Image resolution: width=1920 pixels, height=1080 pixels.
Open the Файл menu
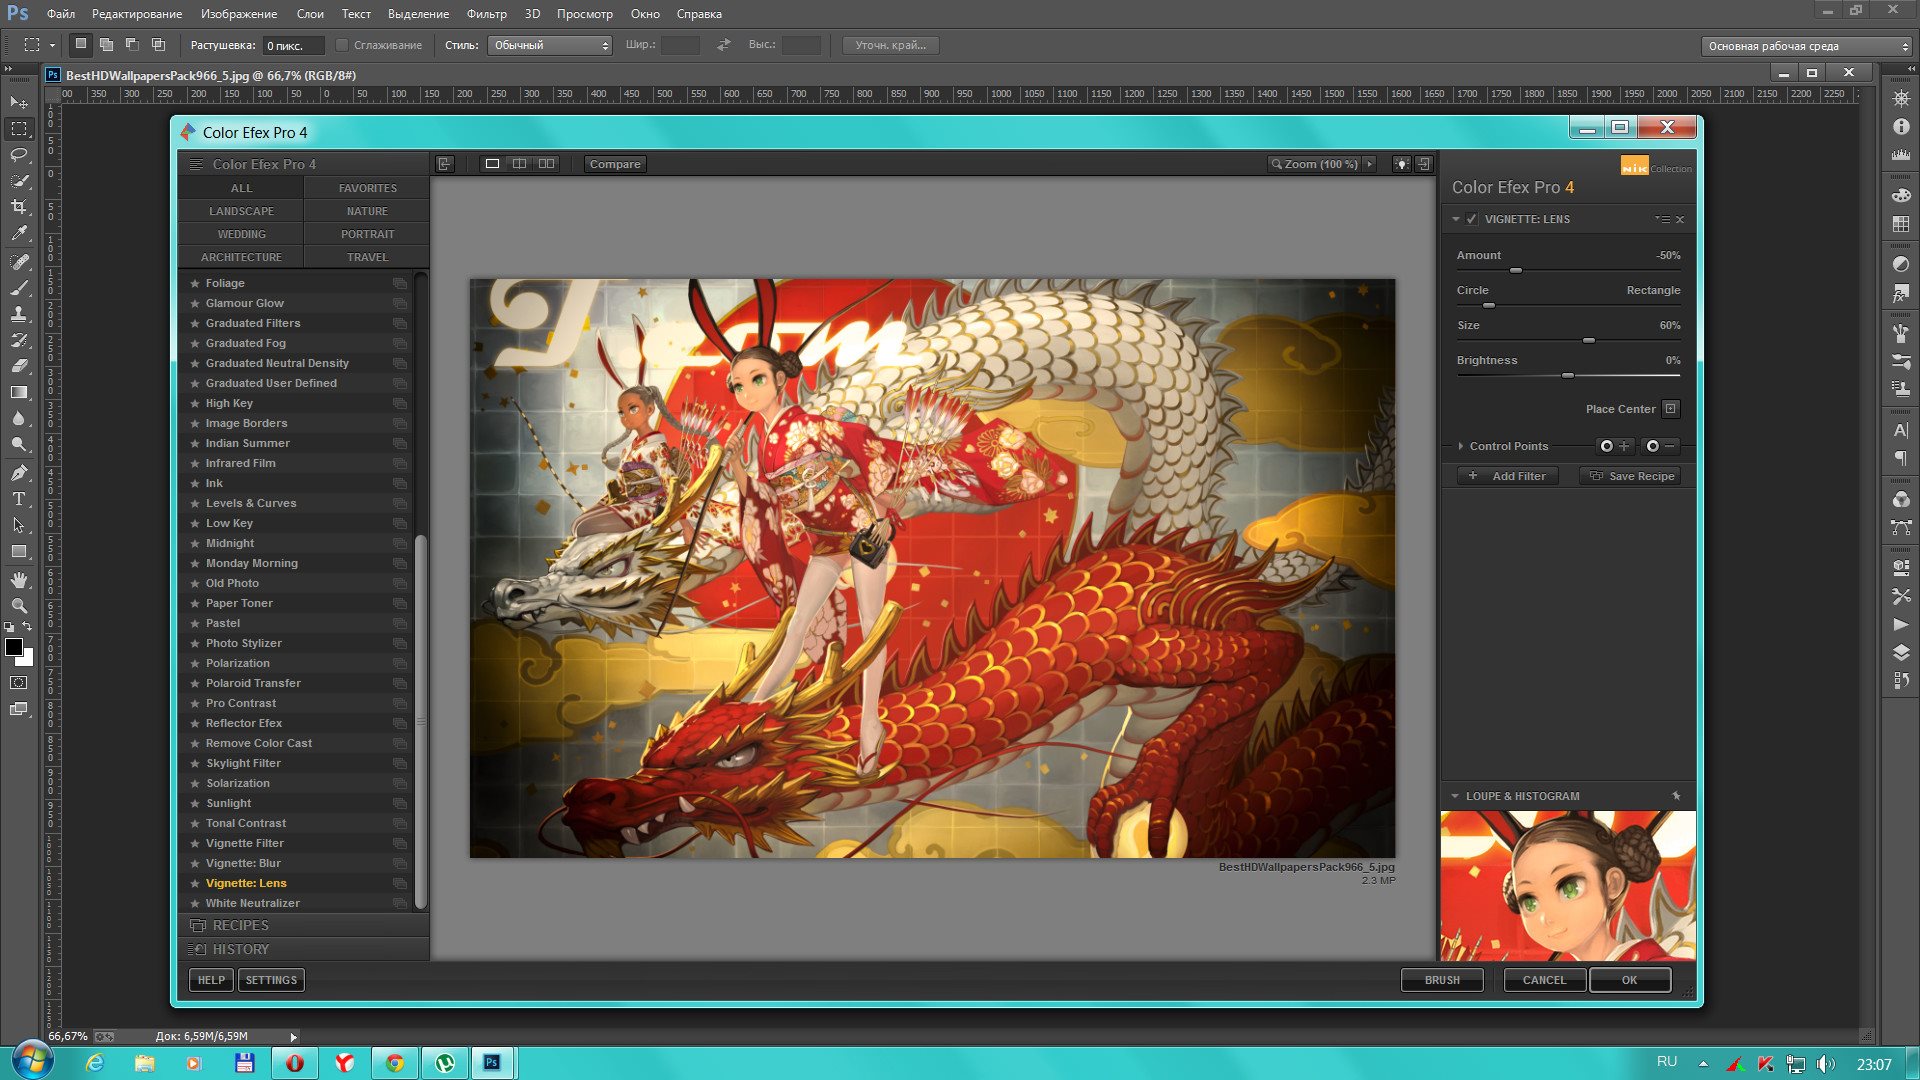pos(61,14)
